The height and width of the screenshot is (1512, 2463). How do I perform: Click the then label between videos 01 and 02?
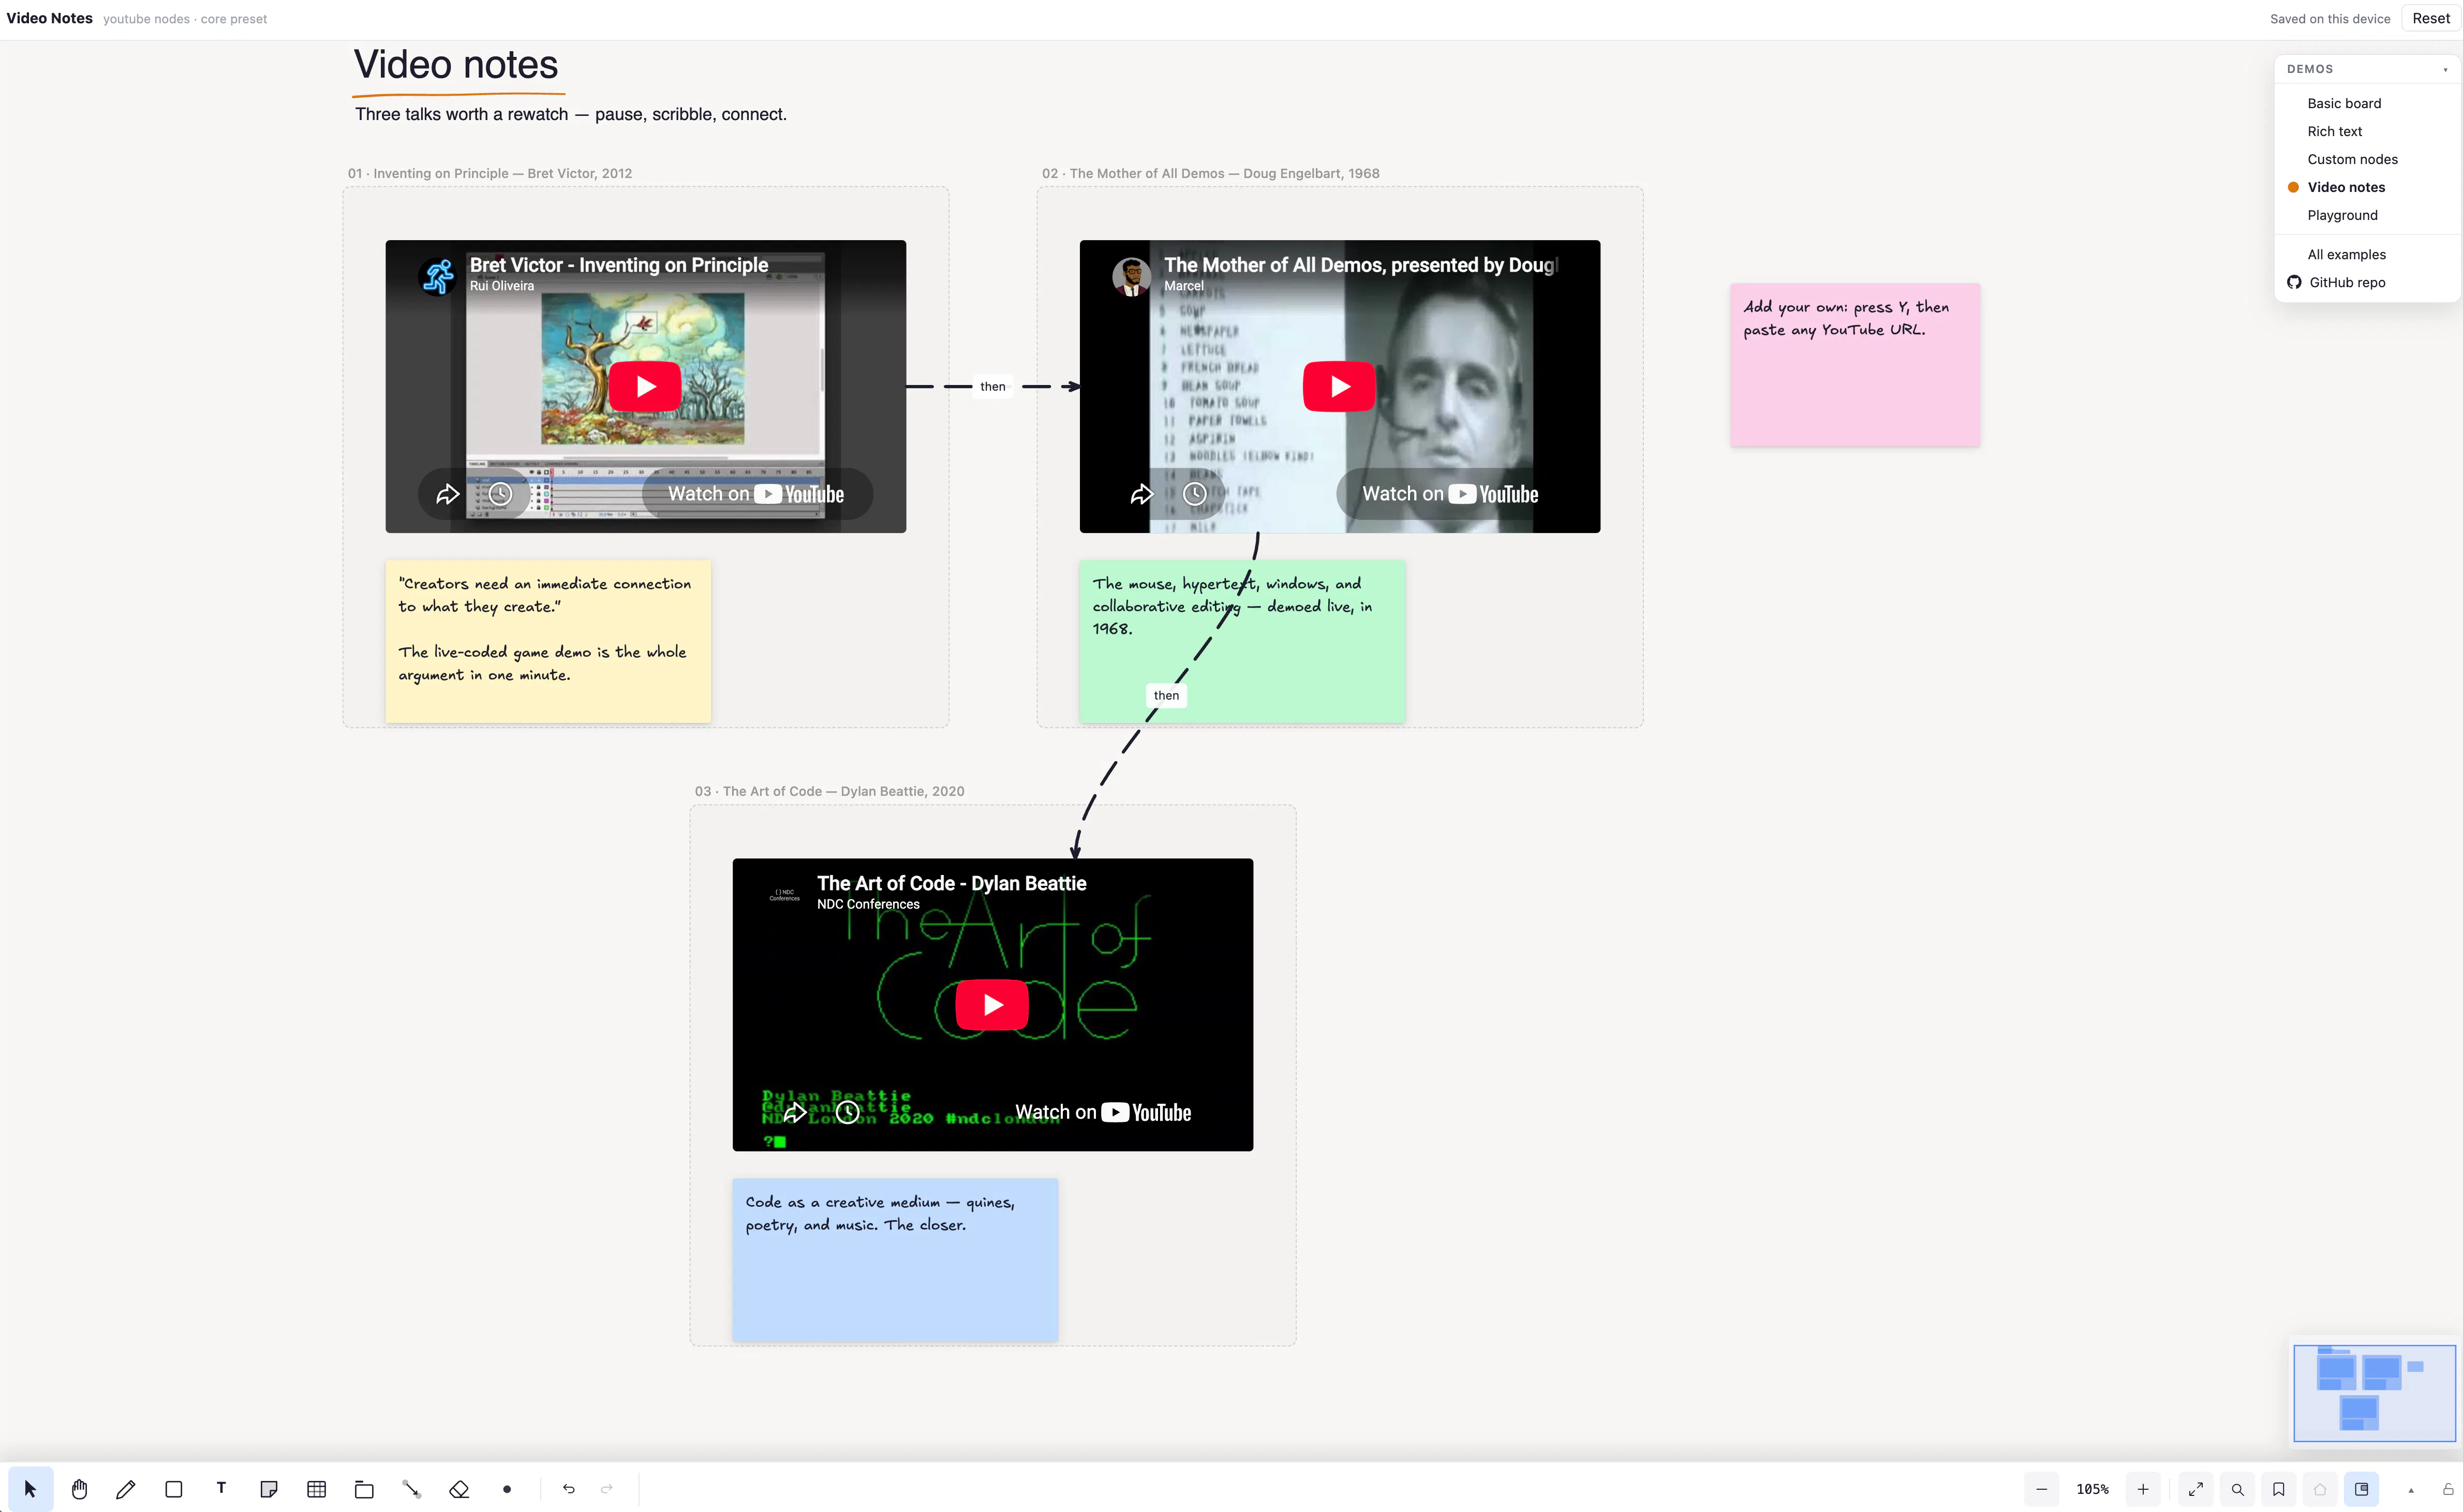click(x=993, y=386)
